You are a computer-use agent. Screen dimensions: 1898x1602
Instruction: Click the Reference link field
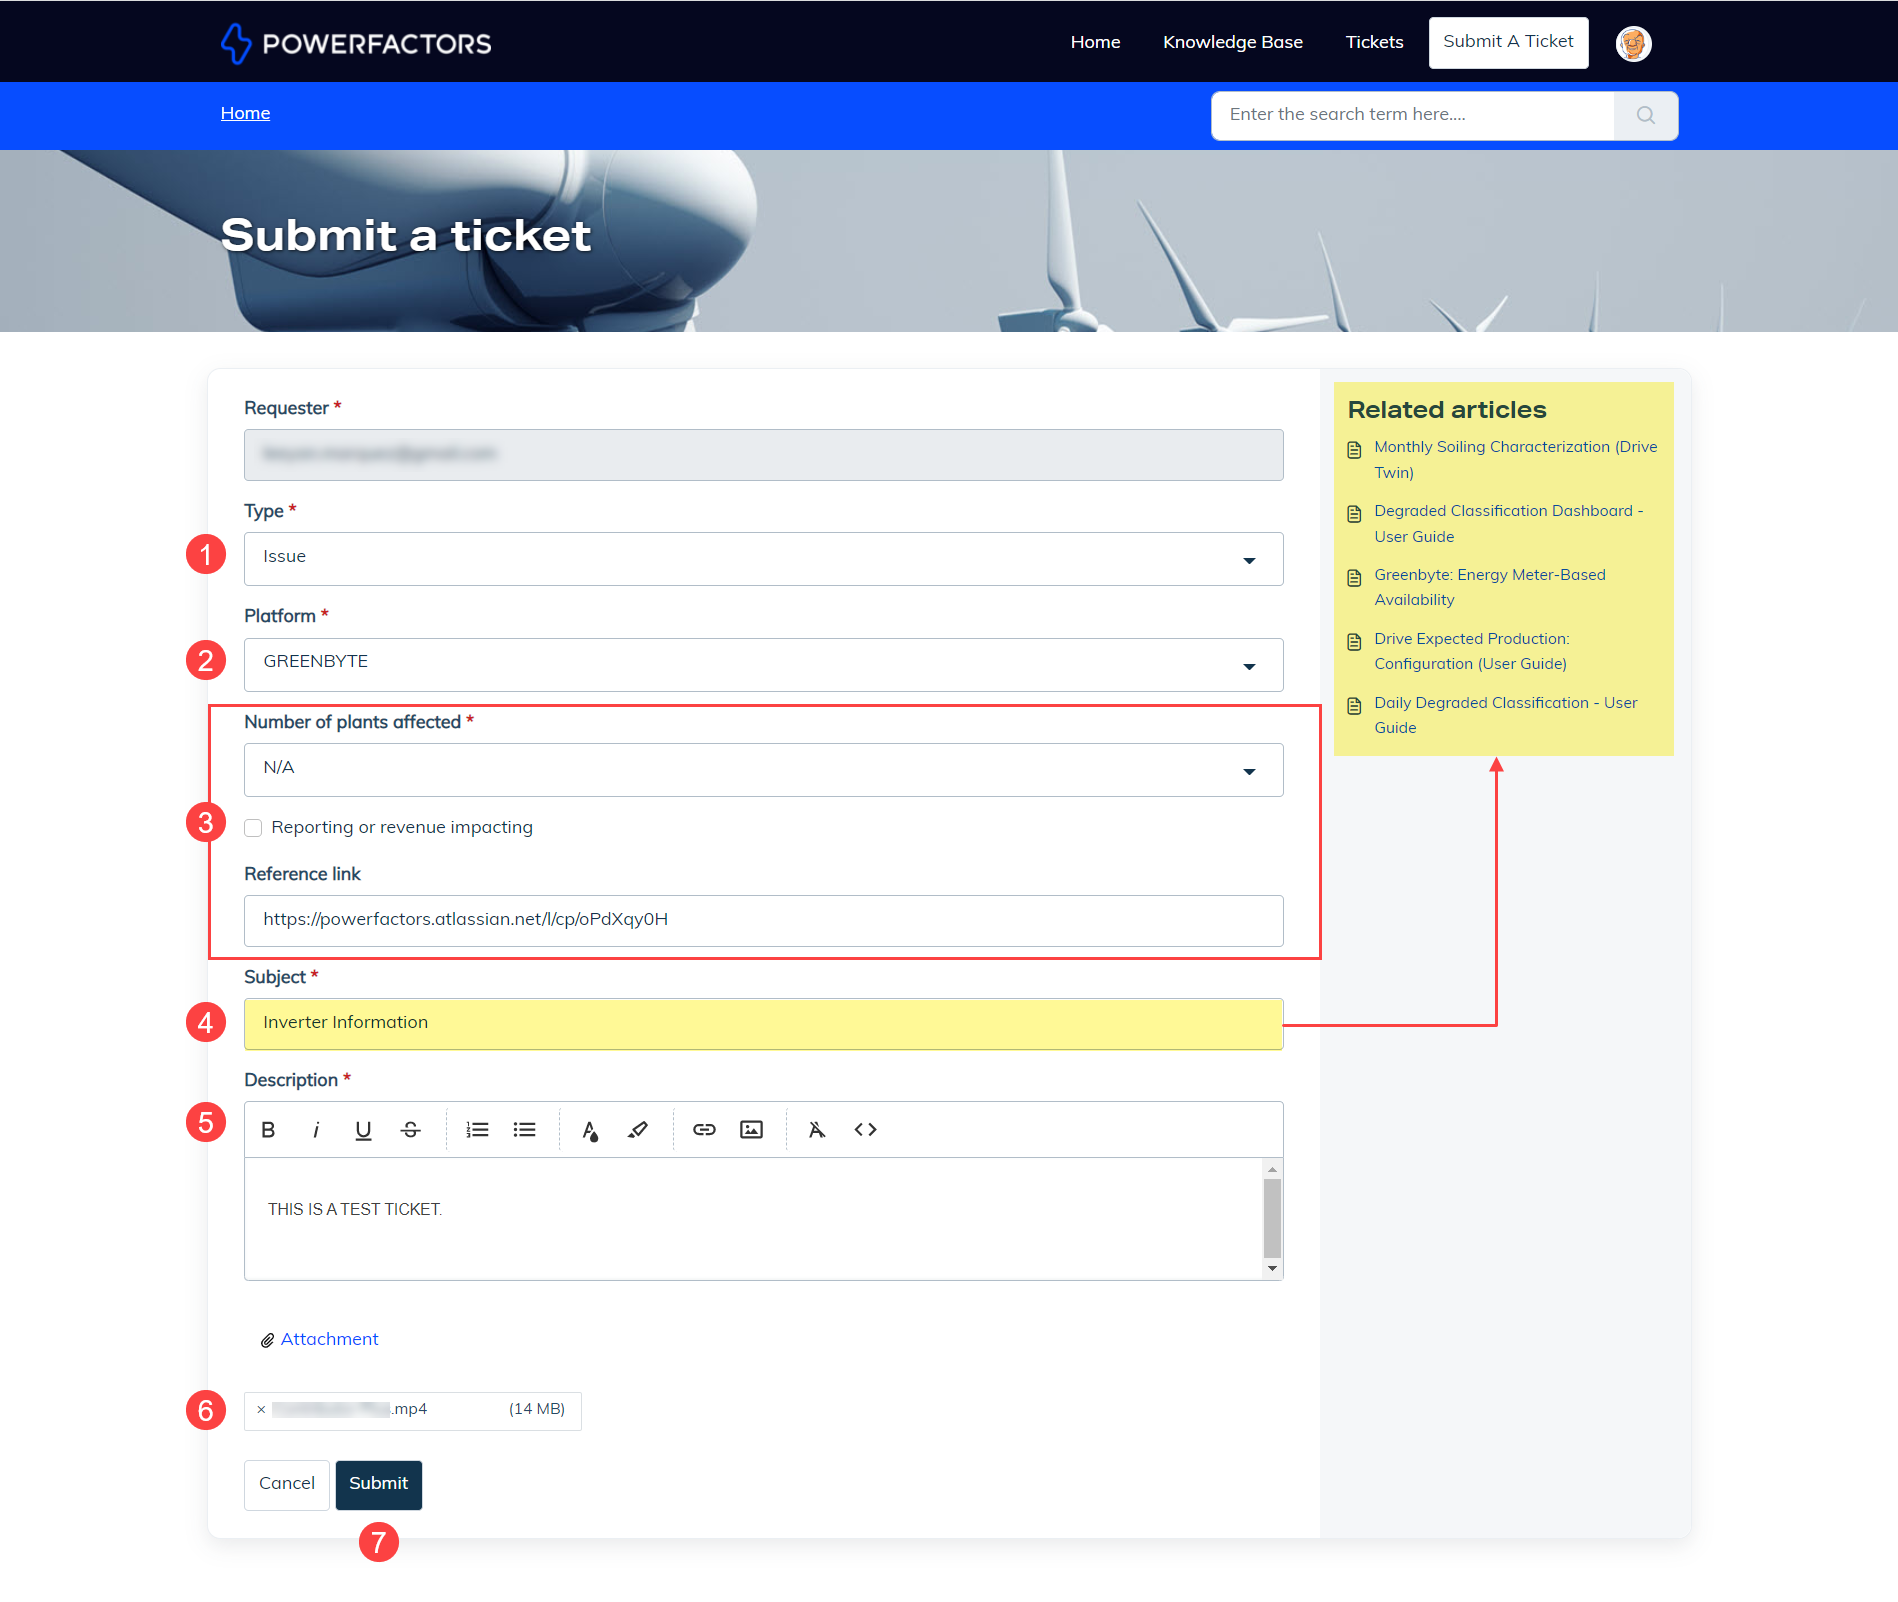[x=763, y=920]
